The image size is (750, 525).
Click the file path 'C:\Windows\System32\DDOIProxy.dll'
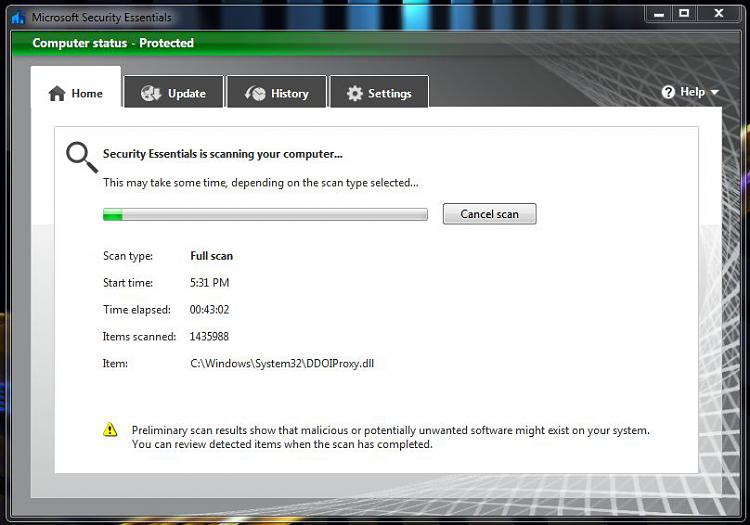coord(282,363)
